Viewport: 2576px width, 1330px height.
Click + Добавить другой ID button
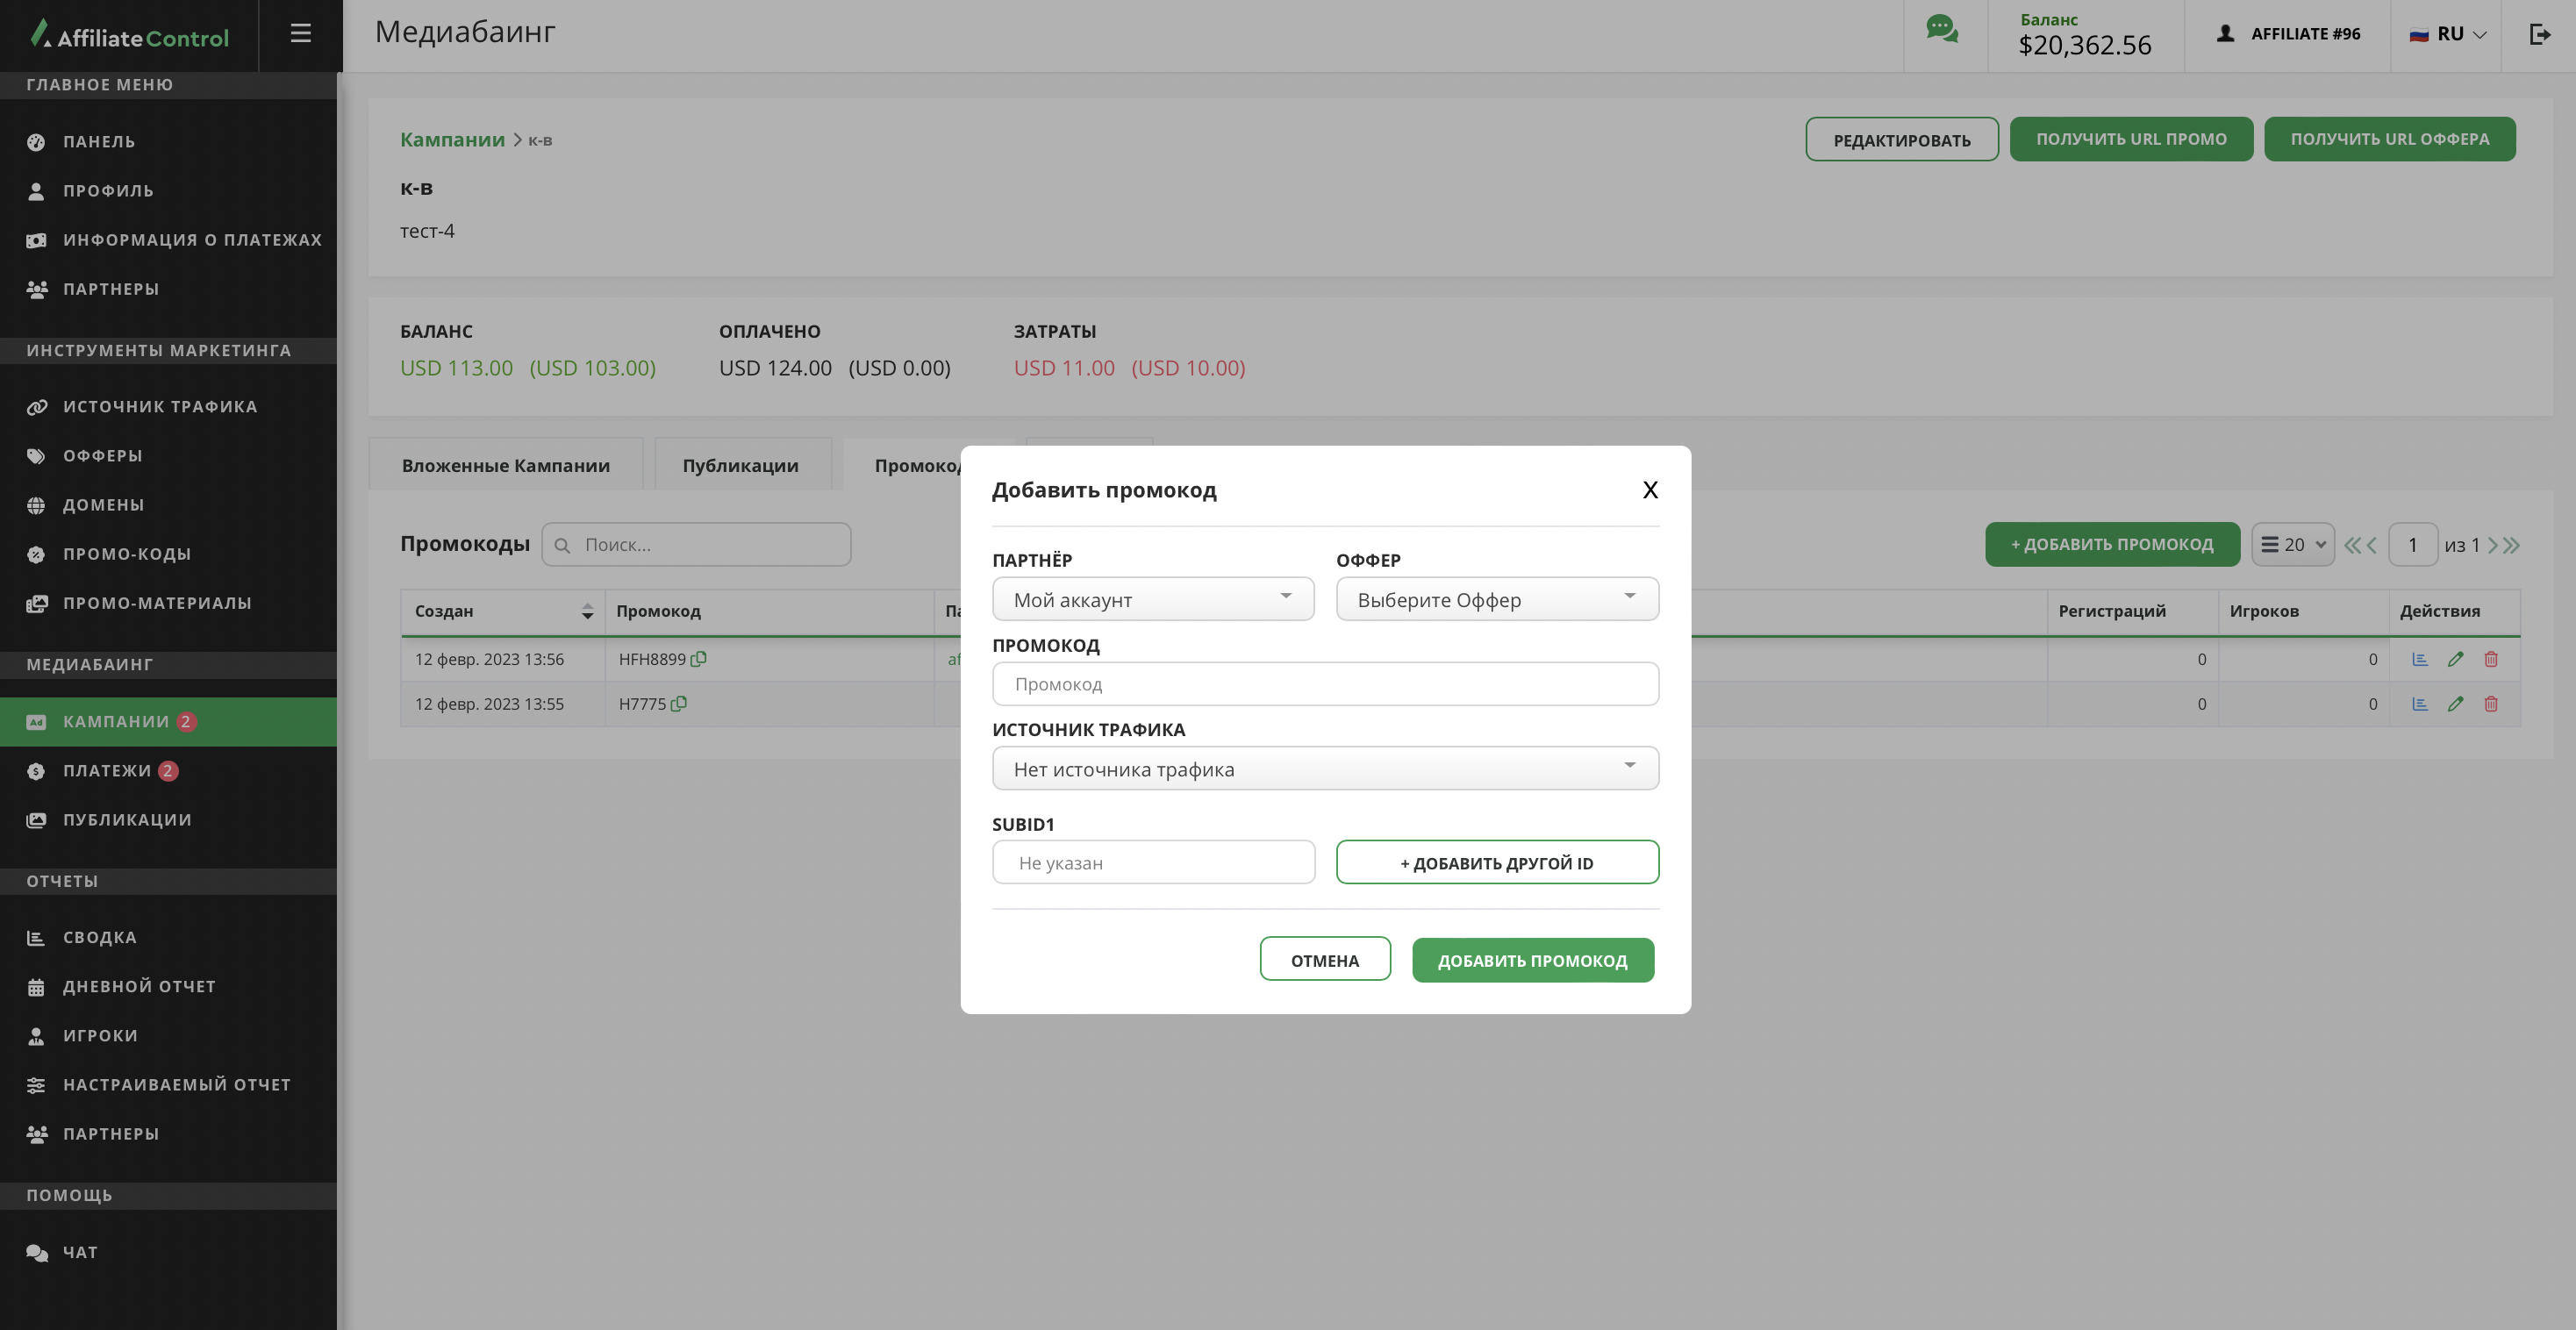click(1496, 862)
